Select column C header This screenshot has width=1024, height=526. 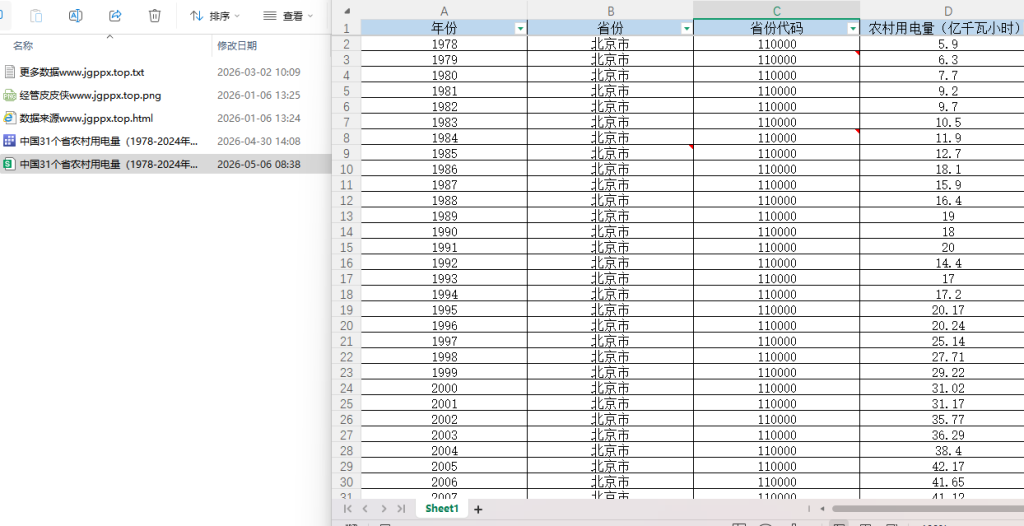coord(776,10)
